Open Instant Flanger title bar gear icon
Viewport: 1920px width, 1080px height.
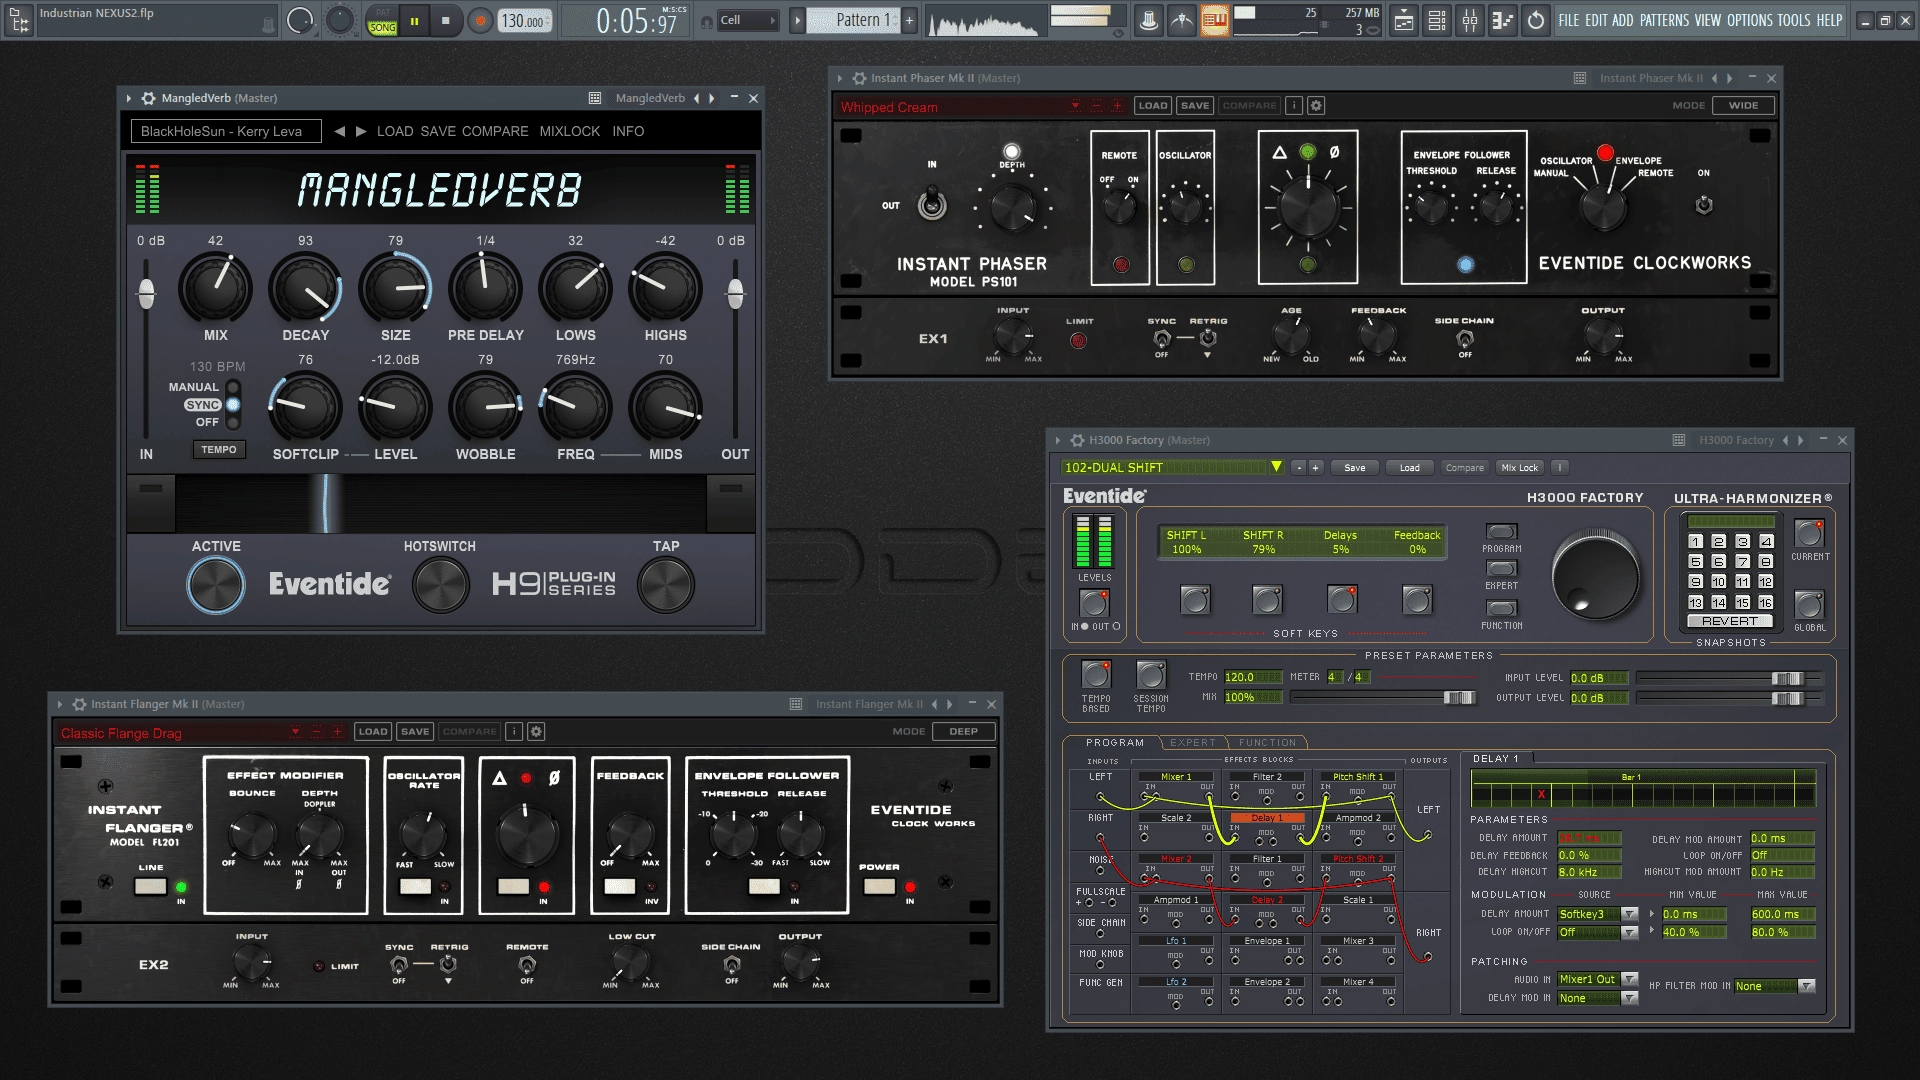click(x=79, y=704)
